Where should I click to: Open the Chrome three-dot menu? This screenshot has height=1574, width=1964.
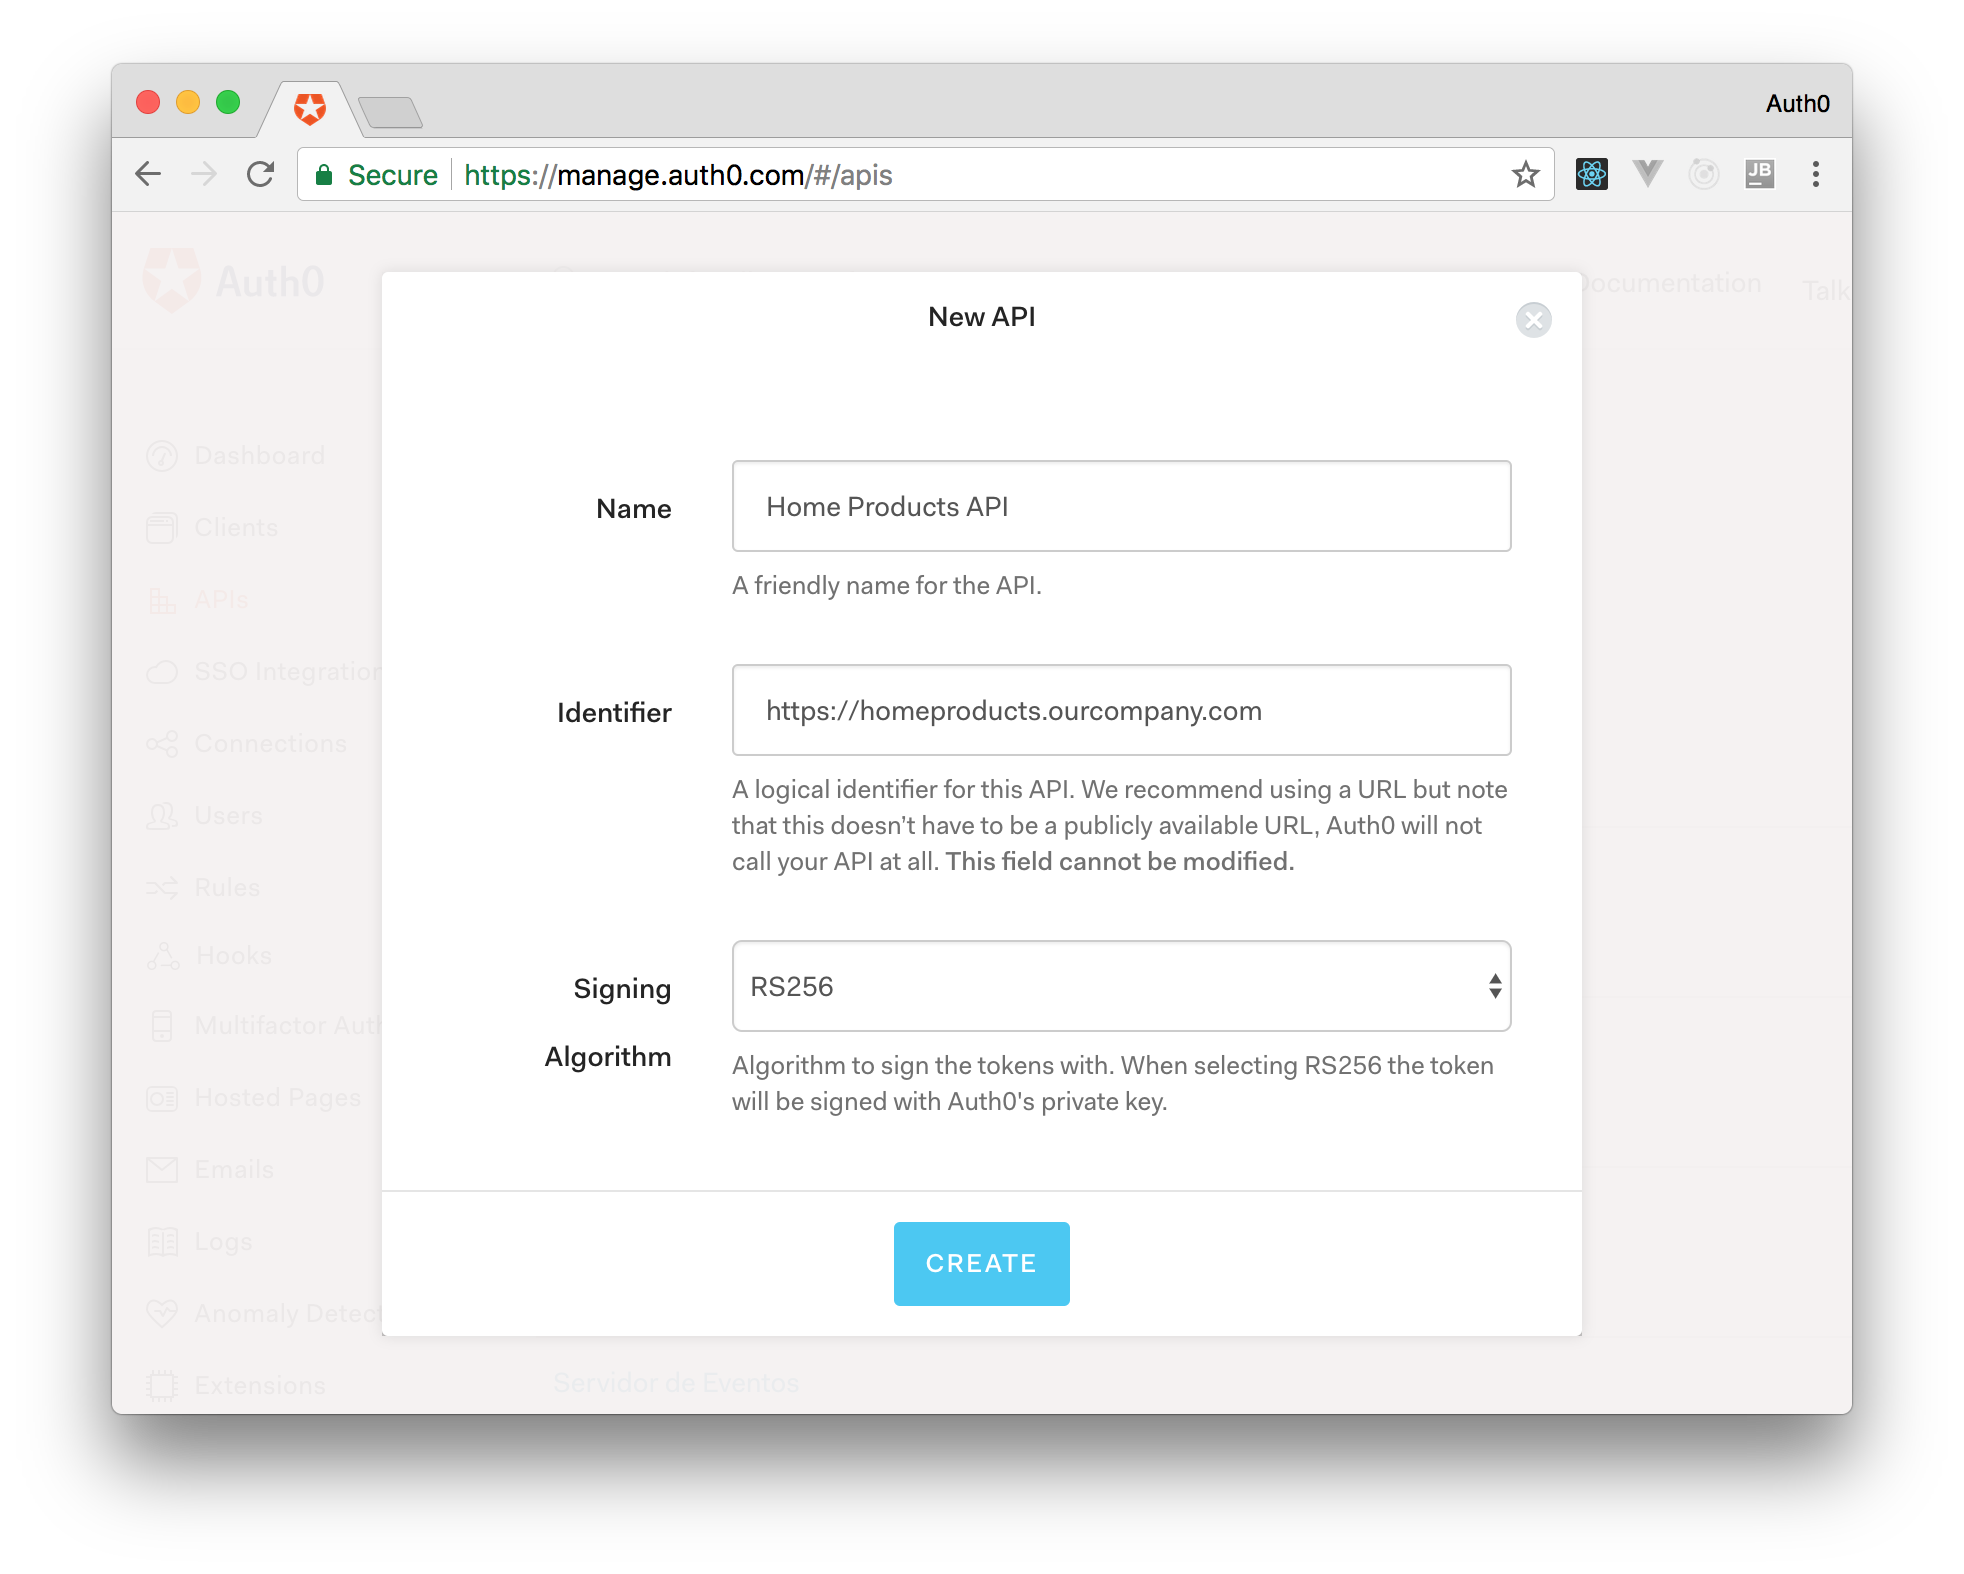pyautogui.click(x=1815, y=175)
